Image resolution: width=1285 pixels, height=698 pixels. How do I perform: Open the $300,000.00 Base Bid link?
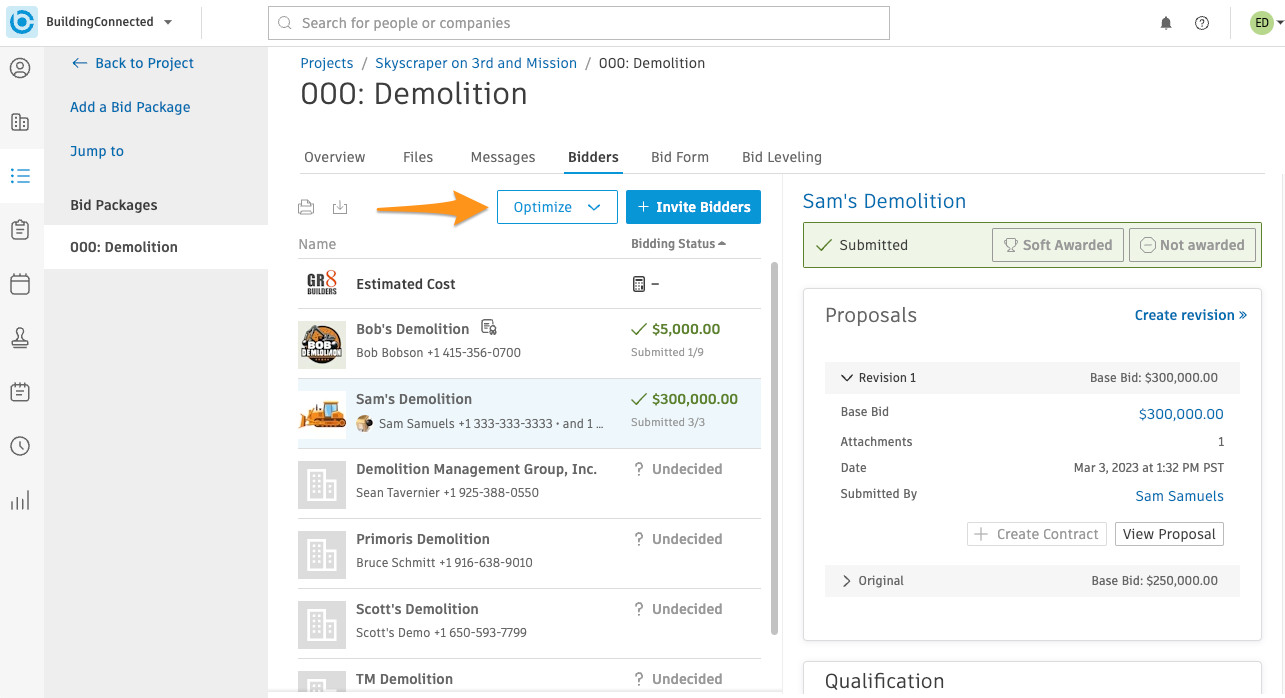point(1181,414)
